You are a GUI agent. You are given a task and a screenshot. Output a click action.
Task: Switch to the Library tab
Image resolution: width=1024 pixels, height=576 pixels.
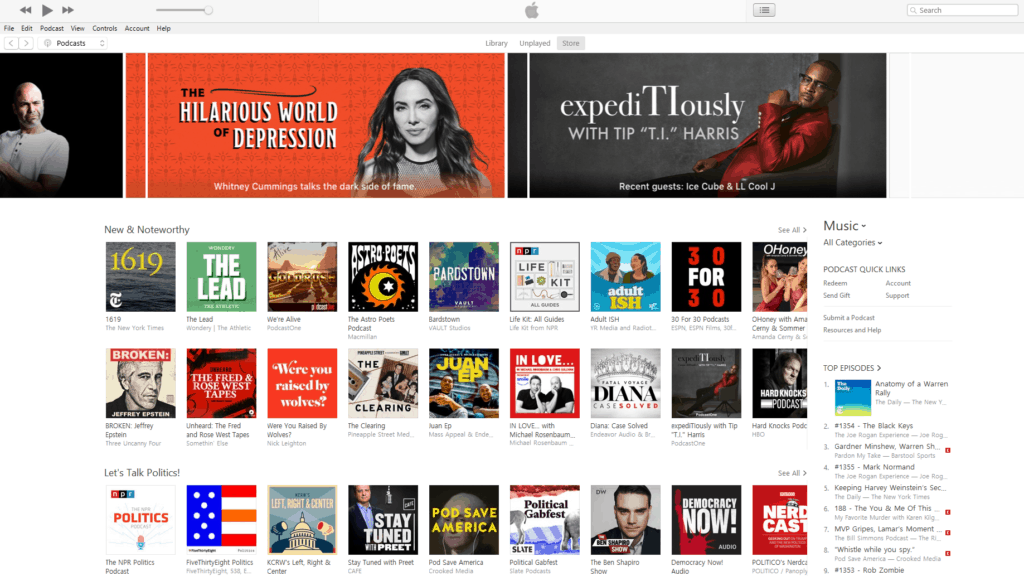[x=496, y=43]
